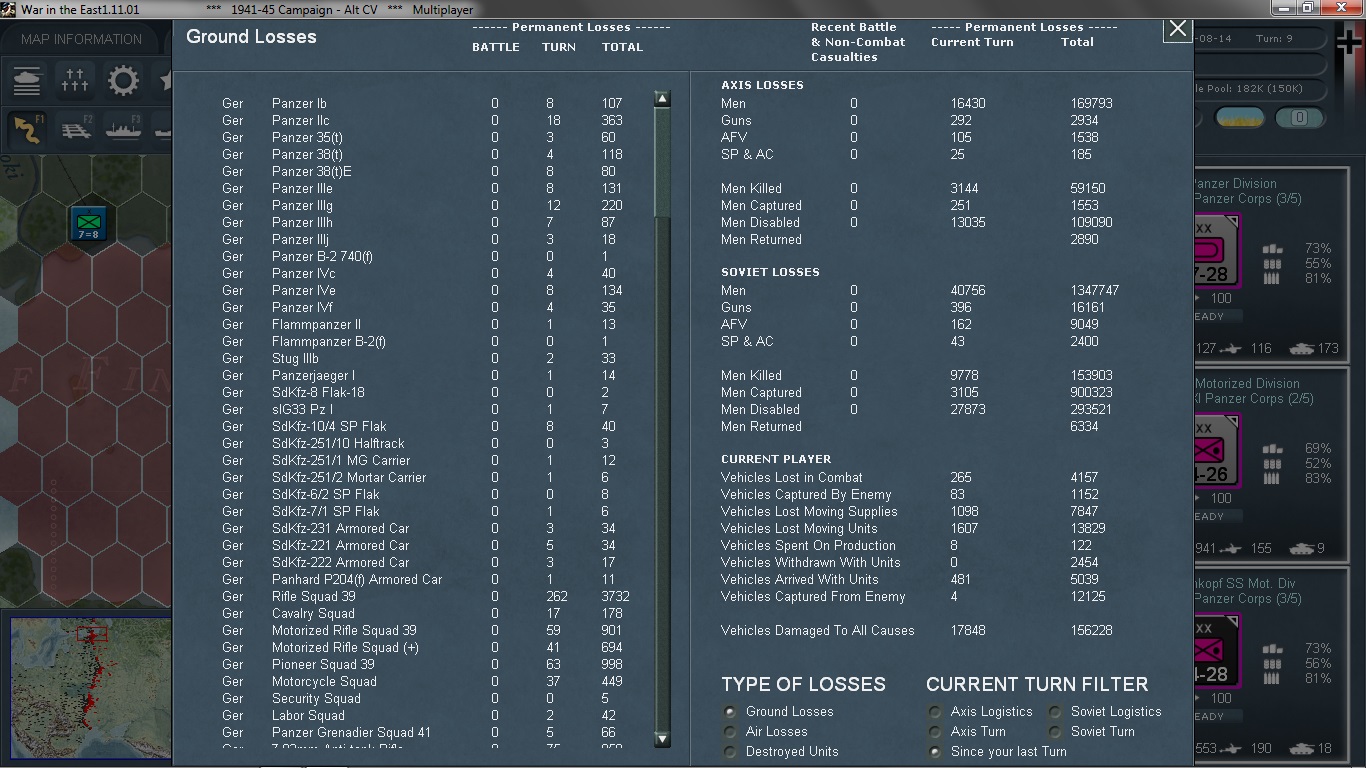The height and width of the screenshot is (768, 1366).
Task: Click the losses list scroll down arrow
Action: 662,739
